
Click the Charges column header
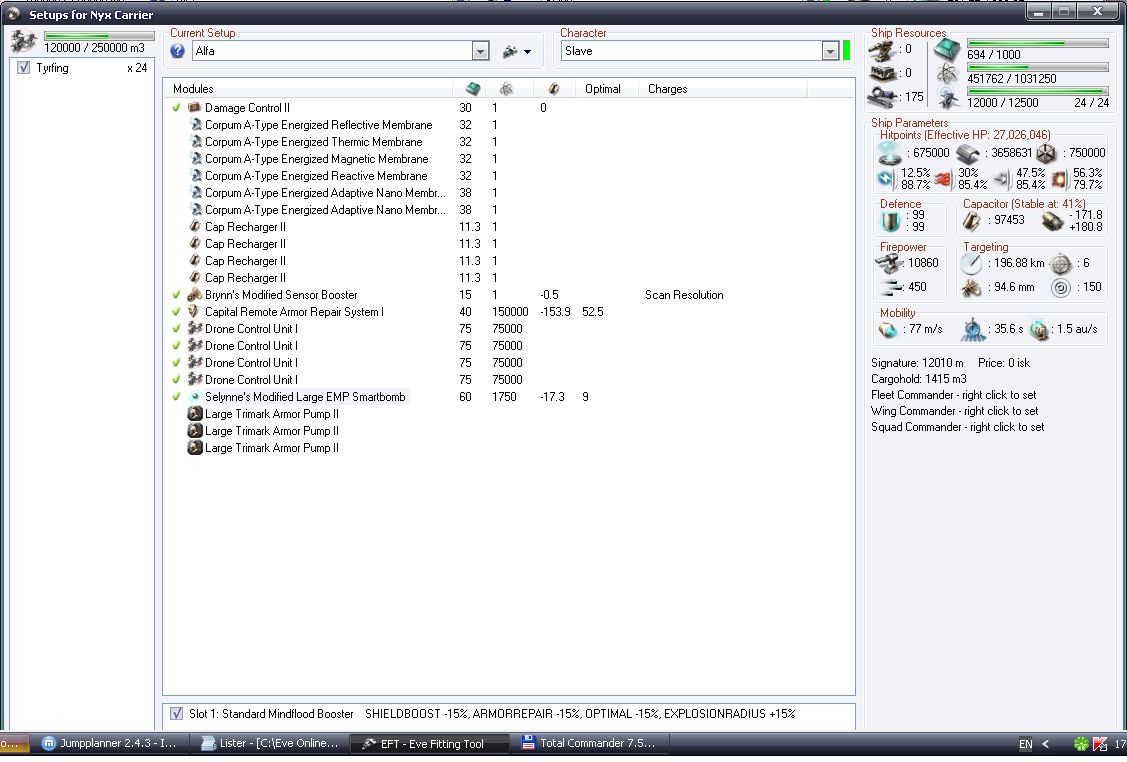coord(668,88)
